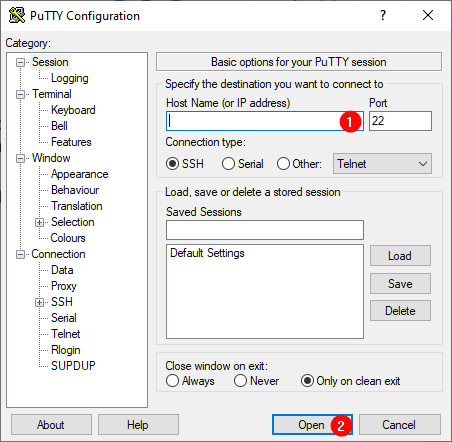Click the PuTTY icon in title bar
The height and width of the screenshot is (442, 452).
[17, 15]
